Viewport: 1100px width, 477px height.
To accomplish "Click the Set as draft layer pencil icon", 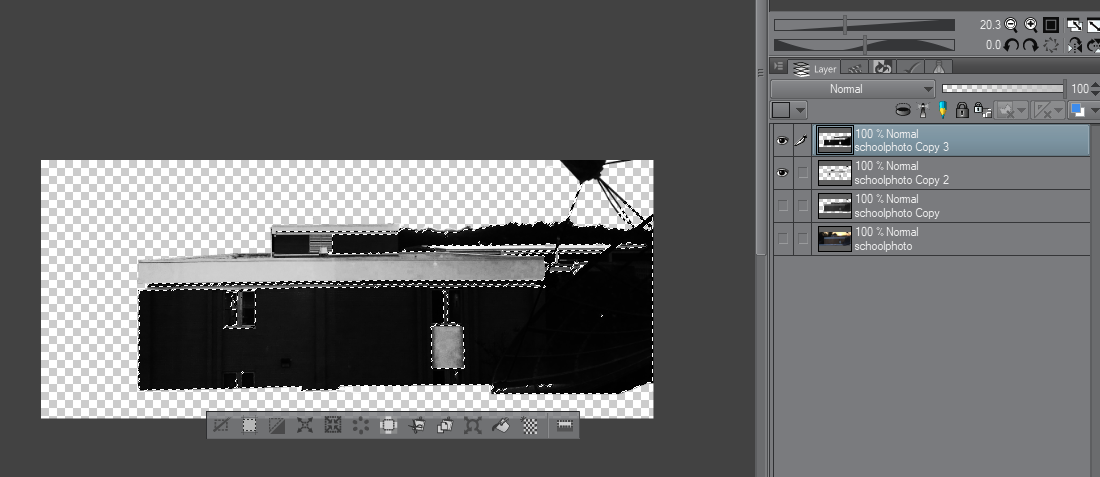I will [x=943, y=110].
